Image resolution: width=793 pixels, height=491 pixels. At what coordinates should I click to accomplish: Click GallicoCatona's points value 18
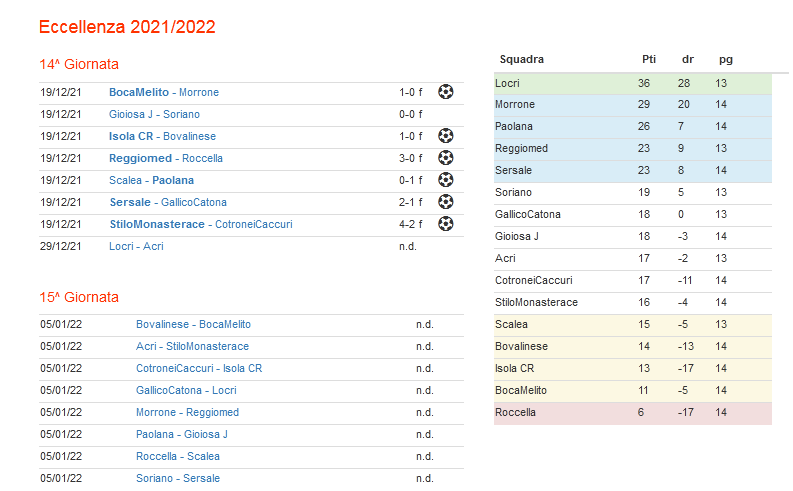(644, 214)
